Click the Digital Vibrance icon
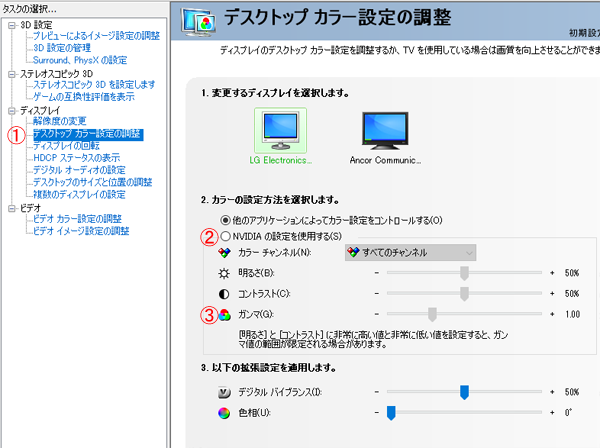The width and height of the screenshot is (600, 448). pos(224,392)
